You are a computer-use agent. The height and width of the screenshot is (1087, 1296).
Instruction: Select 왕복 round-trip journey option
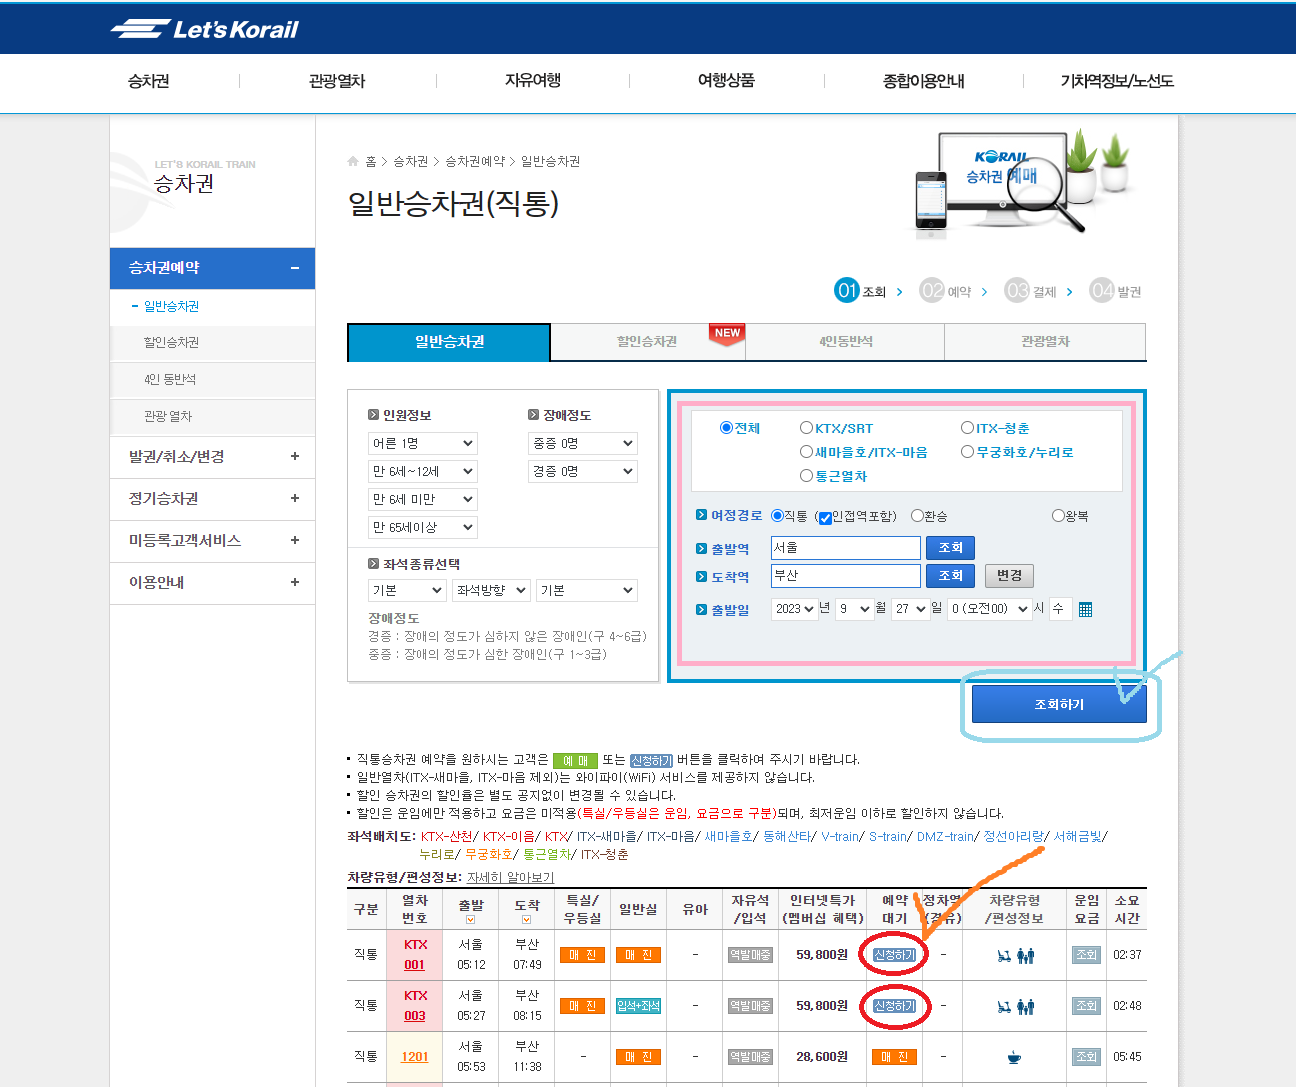1058,515
